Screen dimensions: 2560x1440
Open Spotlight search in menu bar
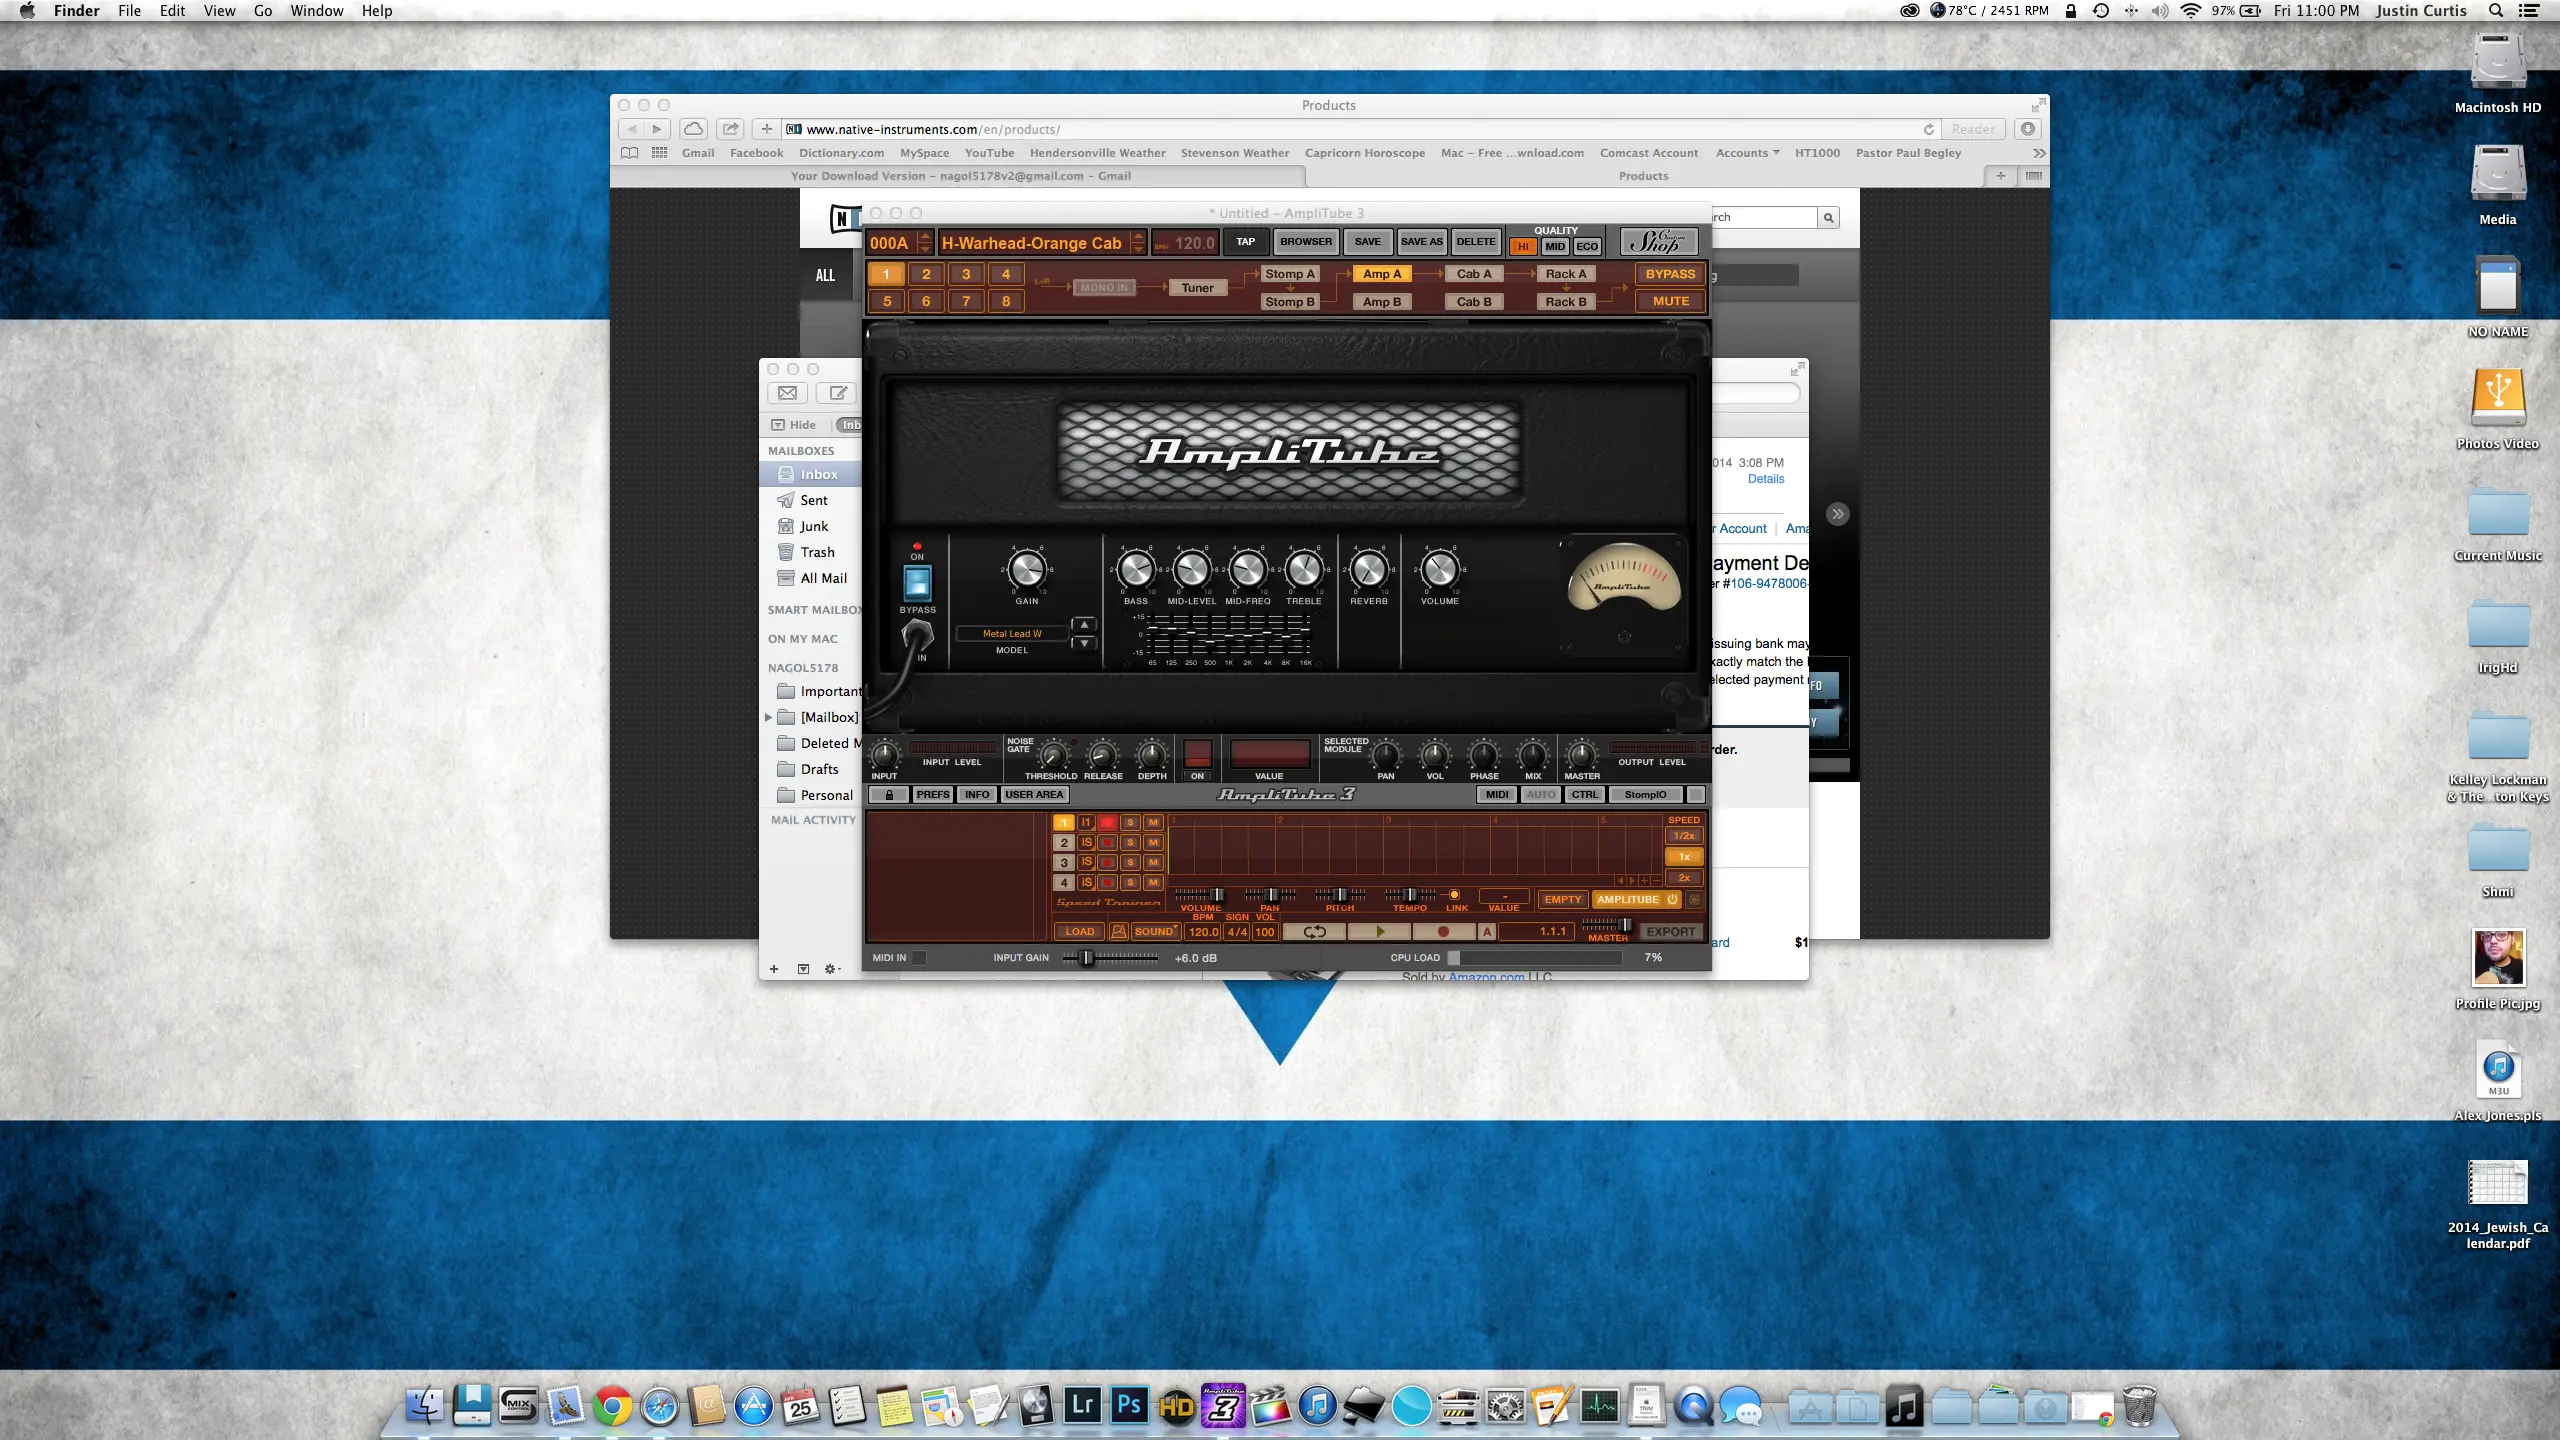click(x=2496, y=11)
